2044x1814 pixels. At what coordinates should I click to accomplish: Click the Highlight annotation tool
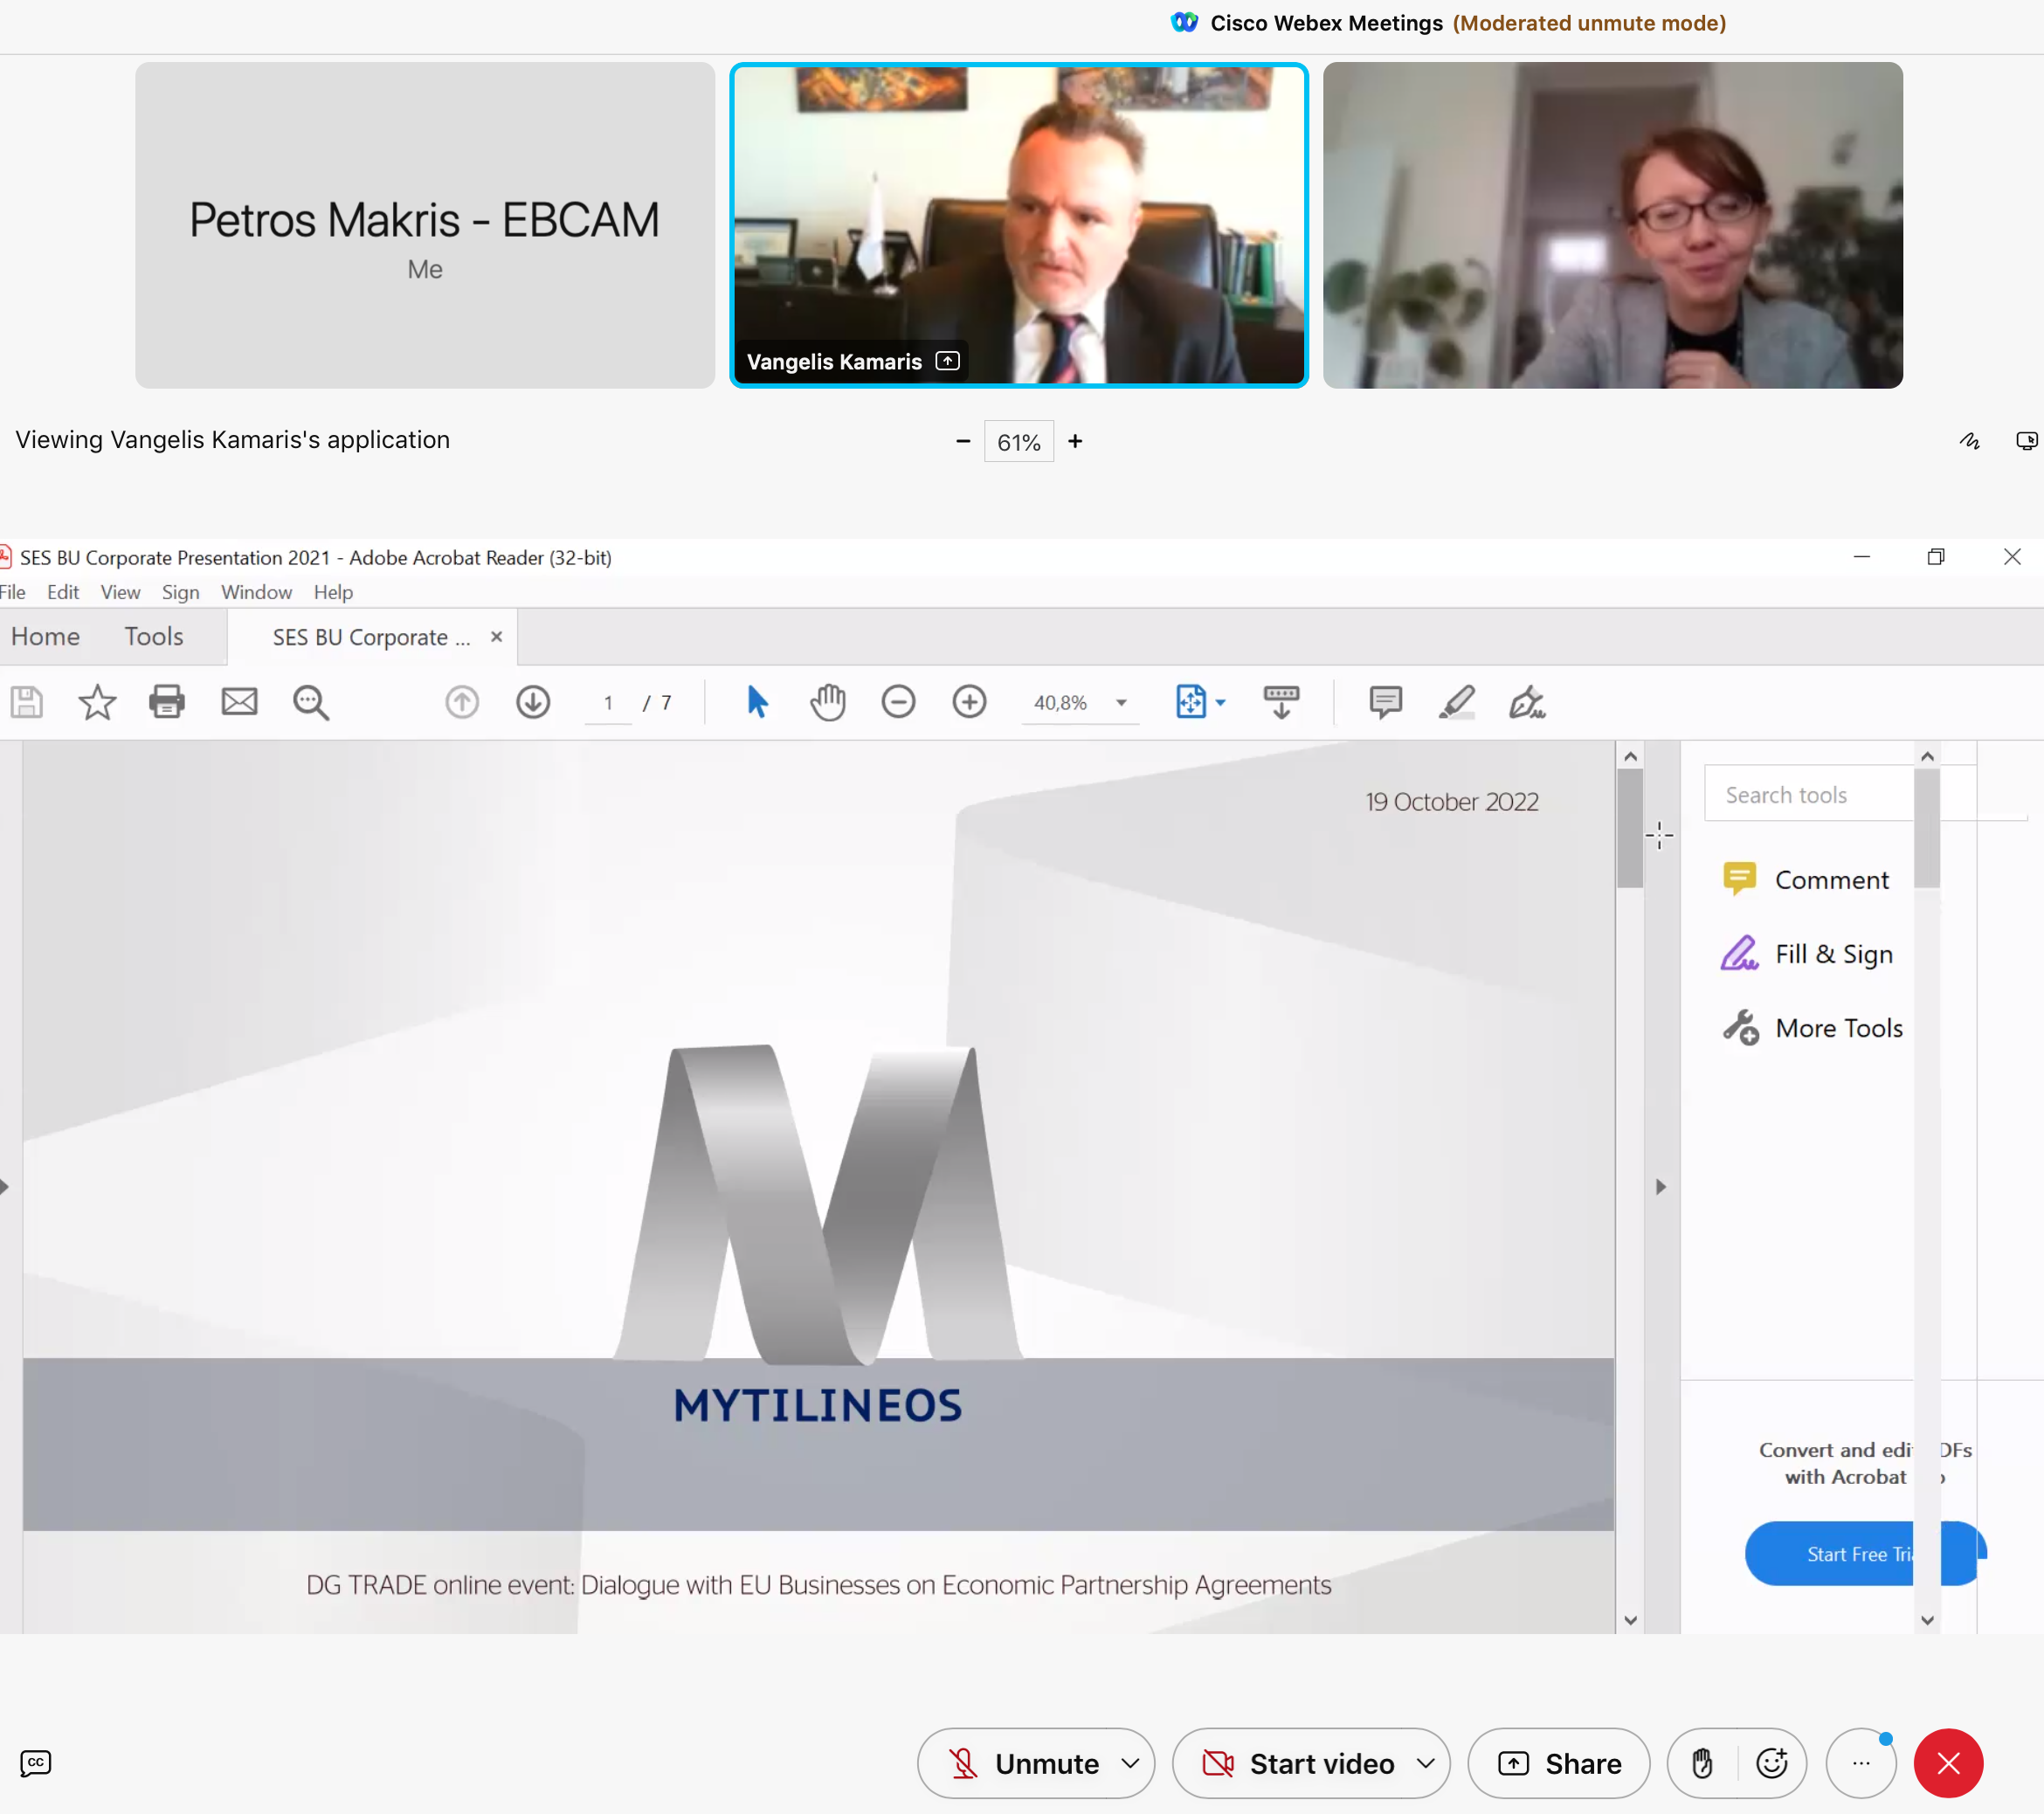[x=1457, y=702]
